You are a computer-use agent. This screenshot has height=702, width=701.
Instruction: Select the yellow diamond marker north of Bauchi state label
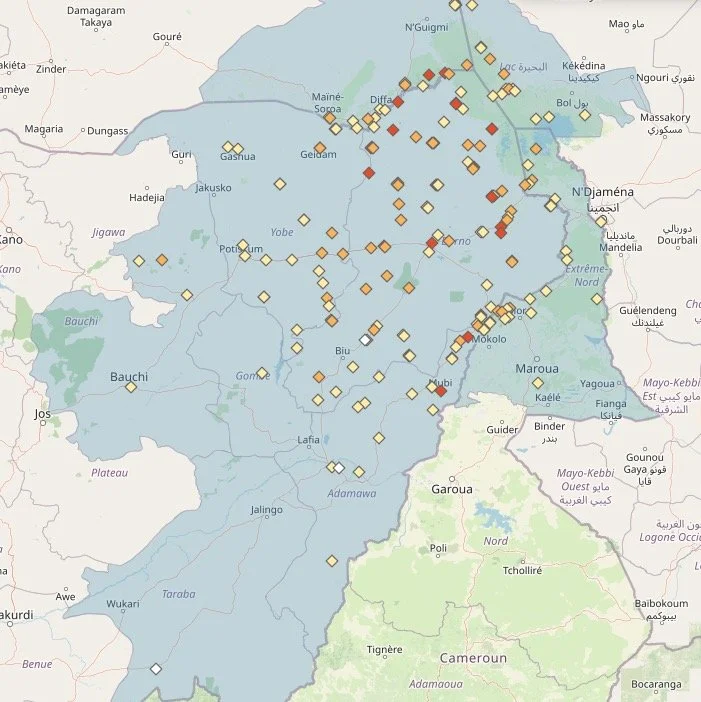coord(187,295)
